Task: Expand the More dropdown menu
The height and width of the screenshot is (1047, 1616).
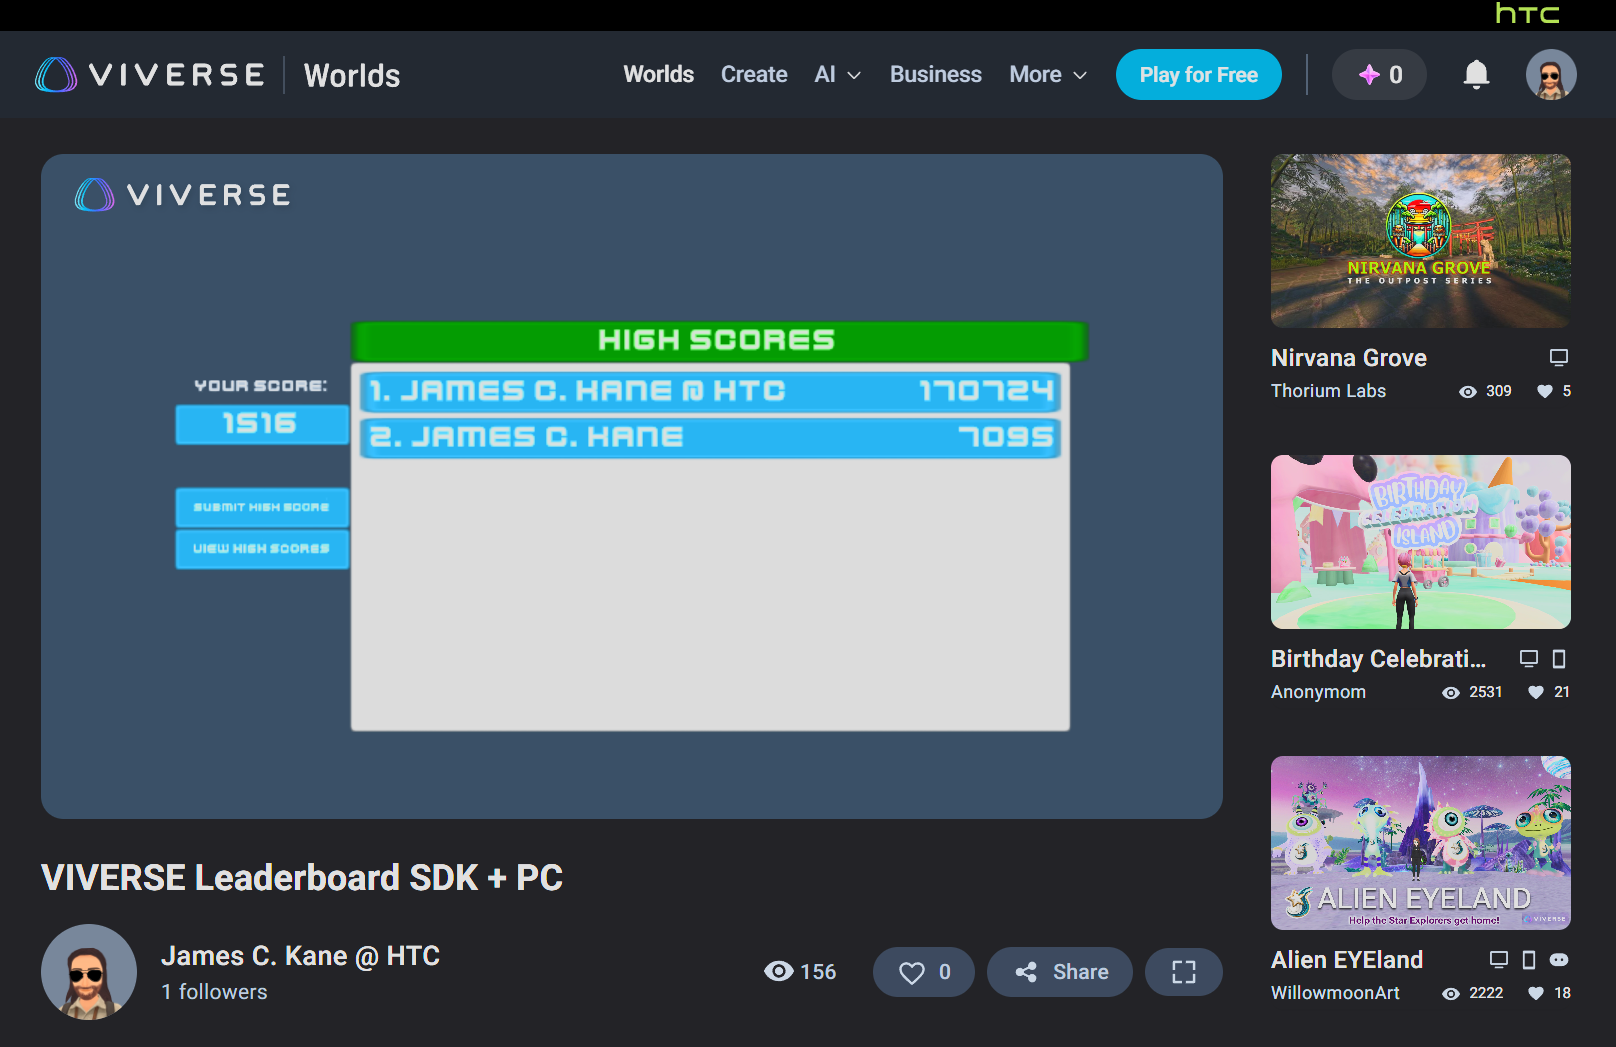Action: (1047, 75)
